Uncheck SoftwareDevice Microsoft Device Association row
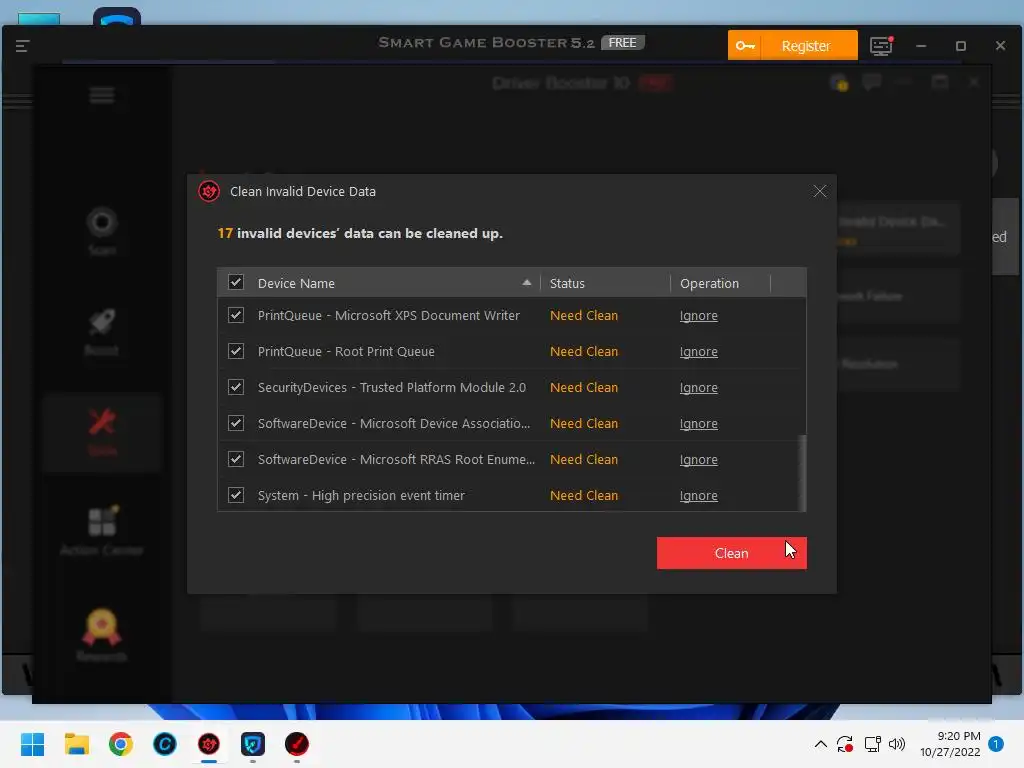 click(236, 423)
